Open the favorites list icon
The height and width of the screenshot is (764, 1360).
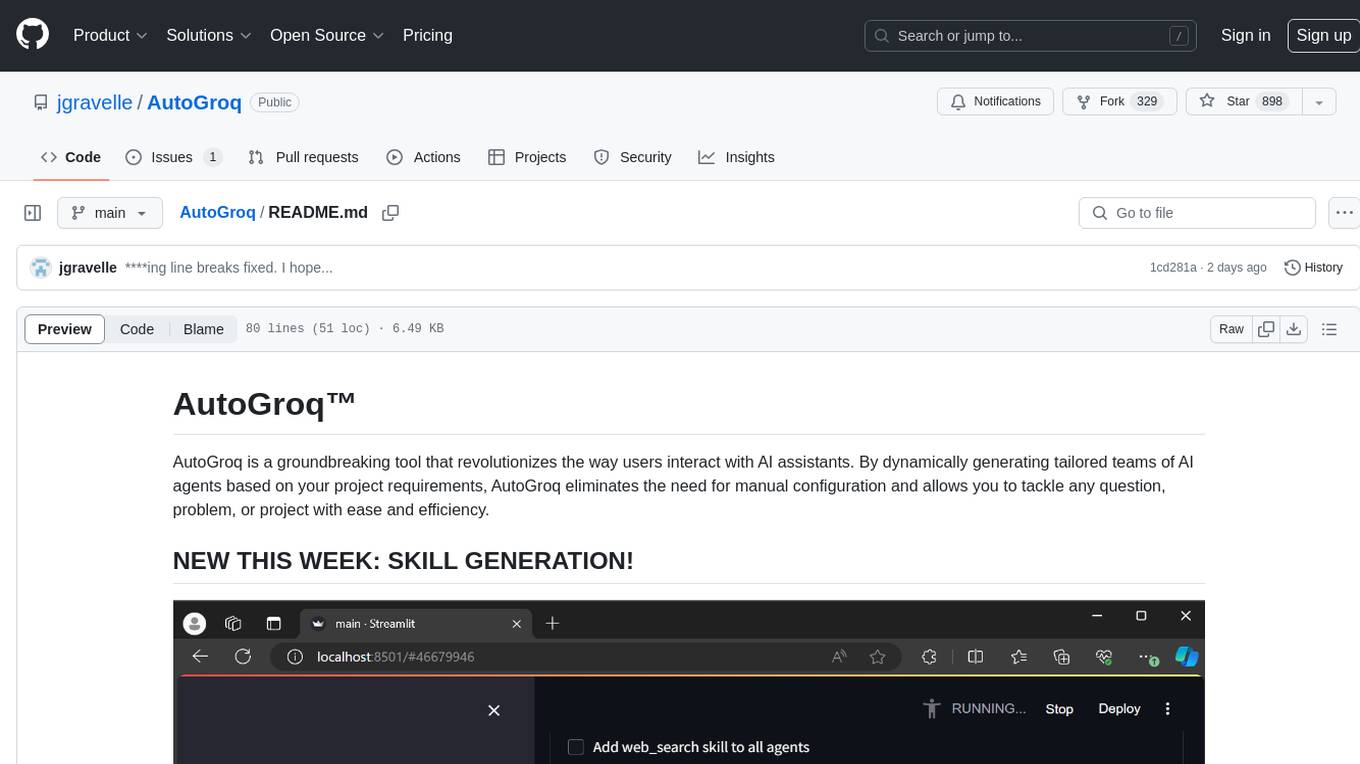(x=1019, y=657)
